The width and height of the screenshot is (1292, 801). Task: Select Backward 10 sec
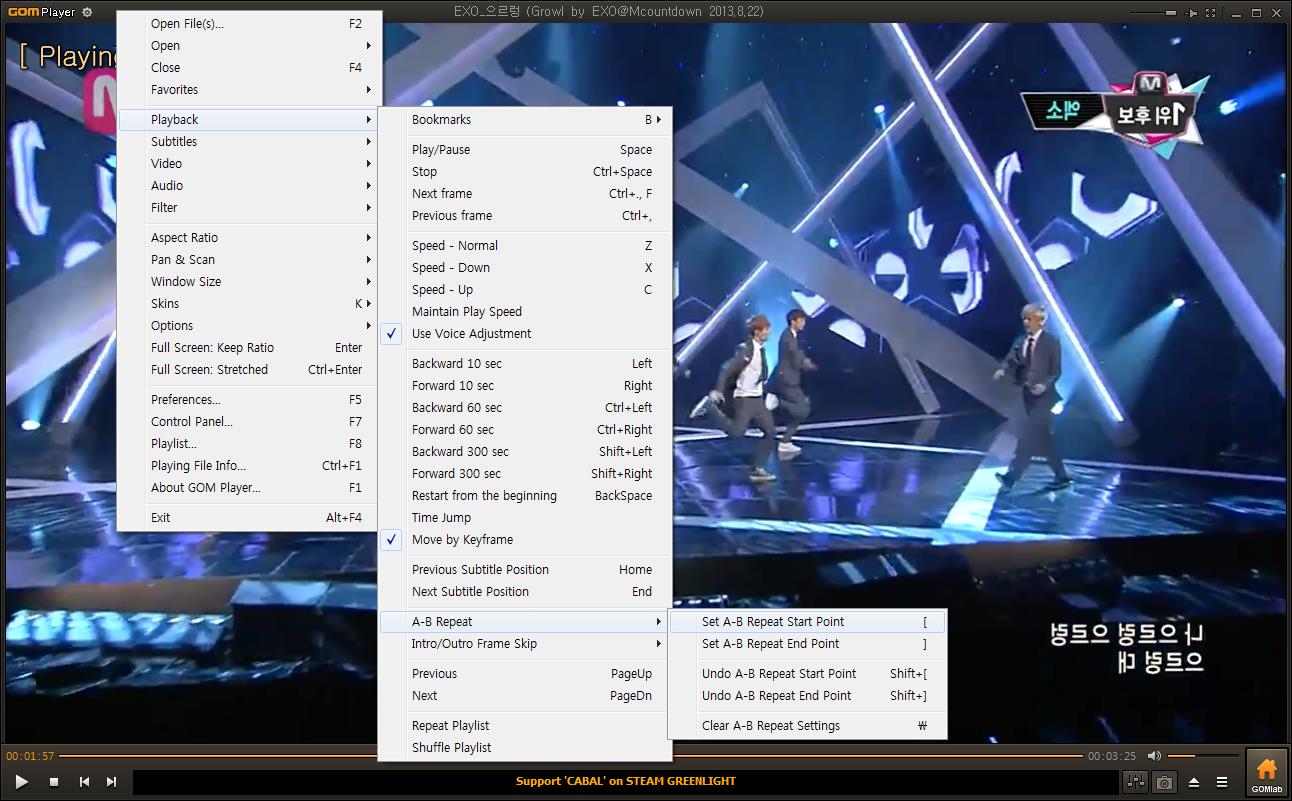[526, 364]
